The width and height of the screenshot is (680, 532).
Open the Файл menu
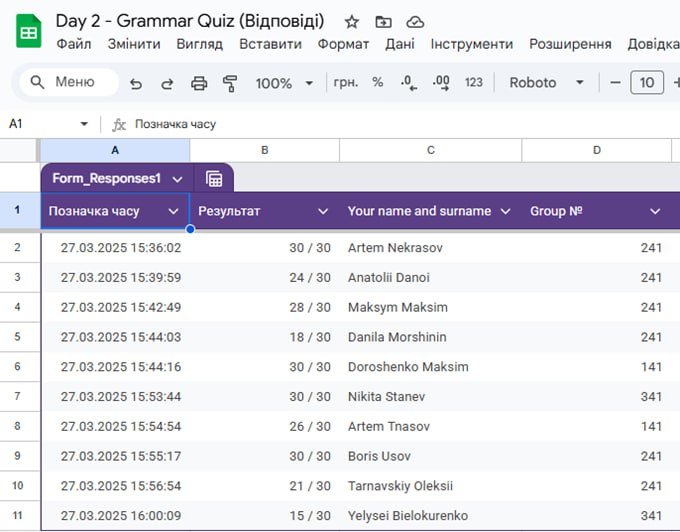pos(74,44)
